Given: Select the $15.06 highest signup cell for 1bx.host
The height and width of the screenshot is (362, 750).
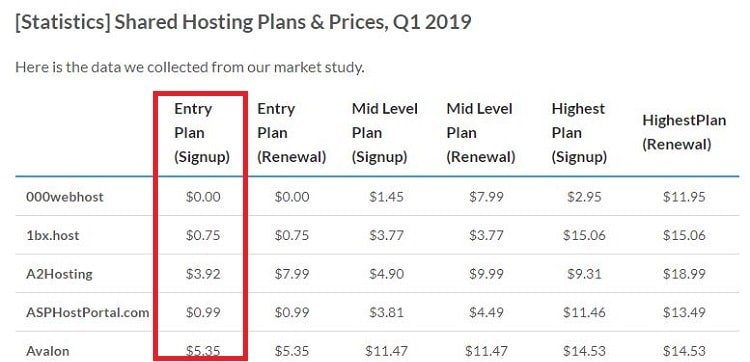Looking at the screenshot, I should pyautogui.click(x=584, y=235).
